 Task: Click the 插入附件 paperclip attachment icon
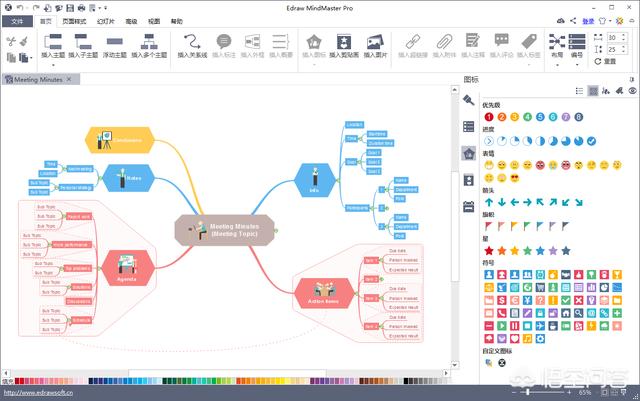click(444, 42)
